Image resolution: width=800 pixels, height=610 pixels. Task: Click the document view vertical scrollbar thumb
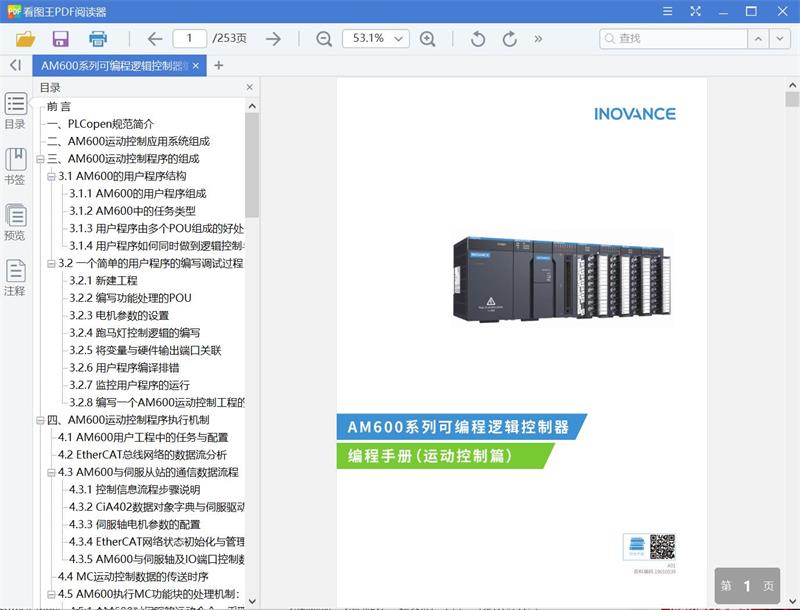[x=792, y=99]
